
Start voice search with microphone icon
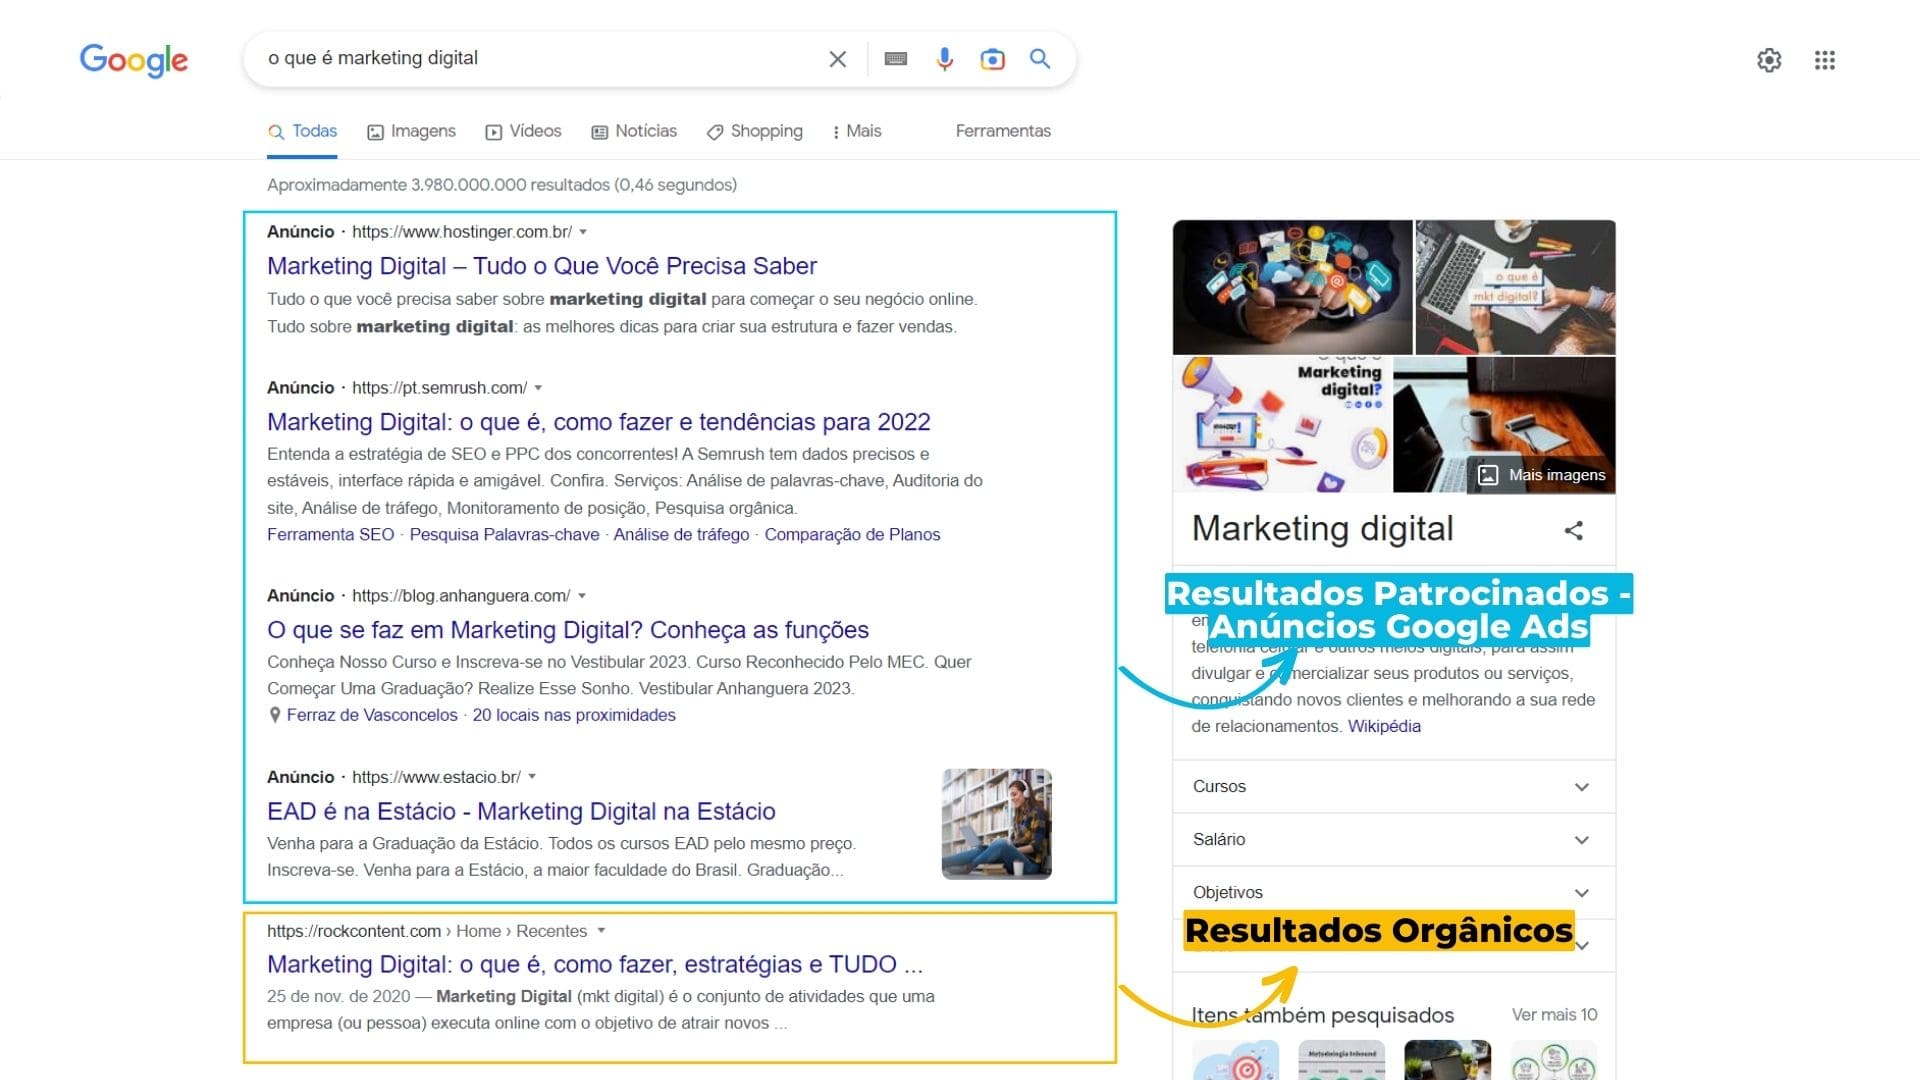pos(944,59)
